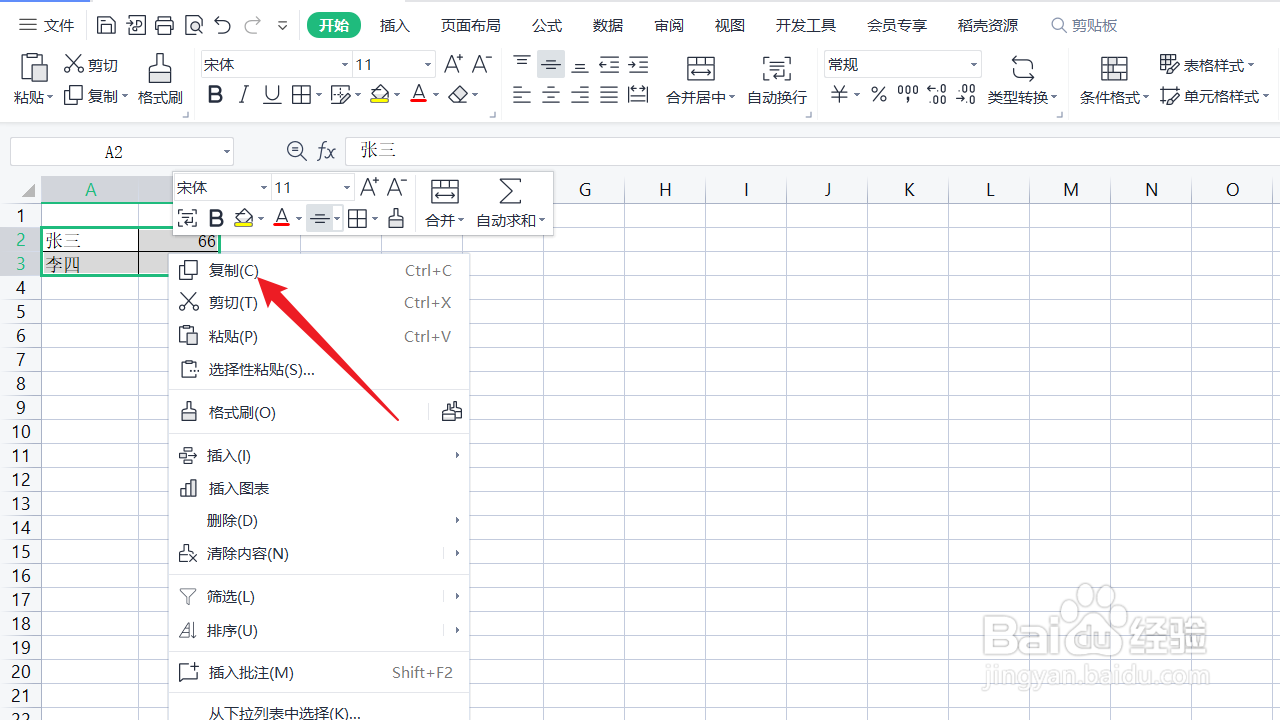This screenshot has height=720, width=1280.
Task: Click the Sigma AutoSum icon in mini toolbar
Action: (510, 192)
